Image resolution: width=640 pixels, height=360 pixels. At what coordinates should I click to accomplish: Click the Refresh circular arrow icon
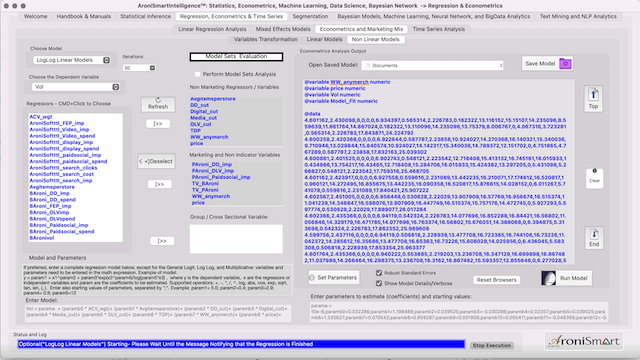click(158, 100)
